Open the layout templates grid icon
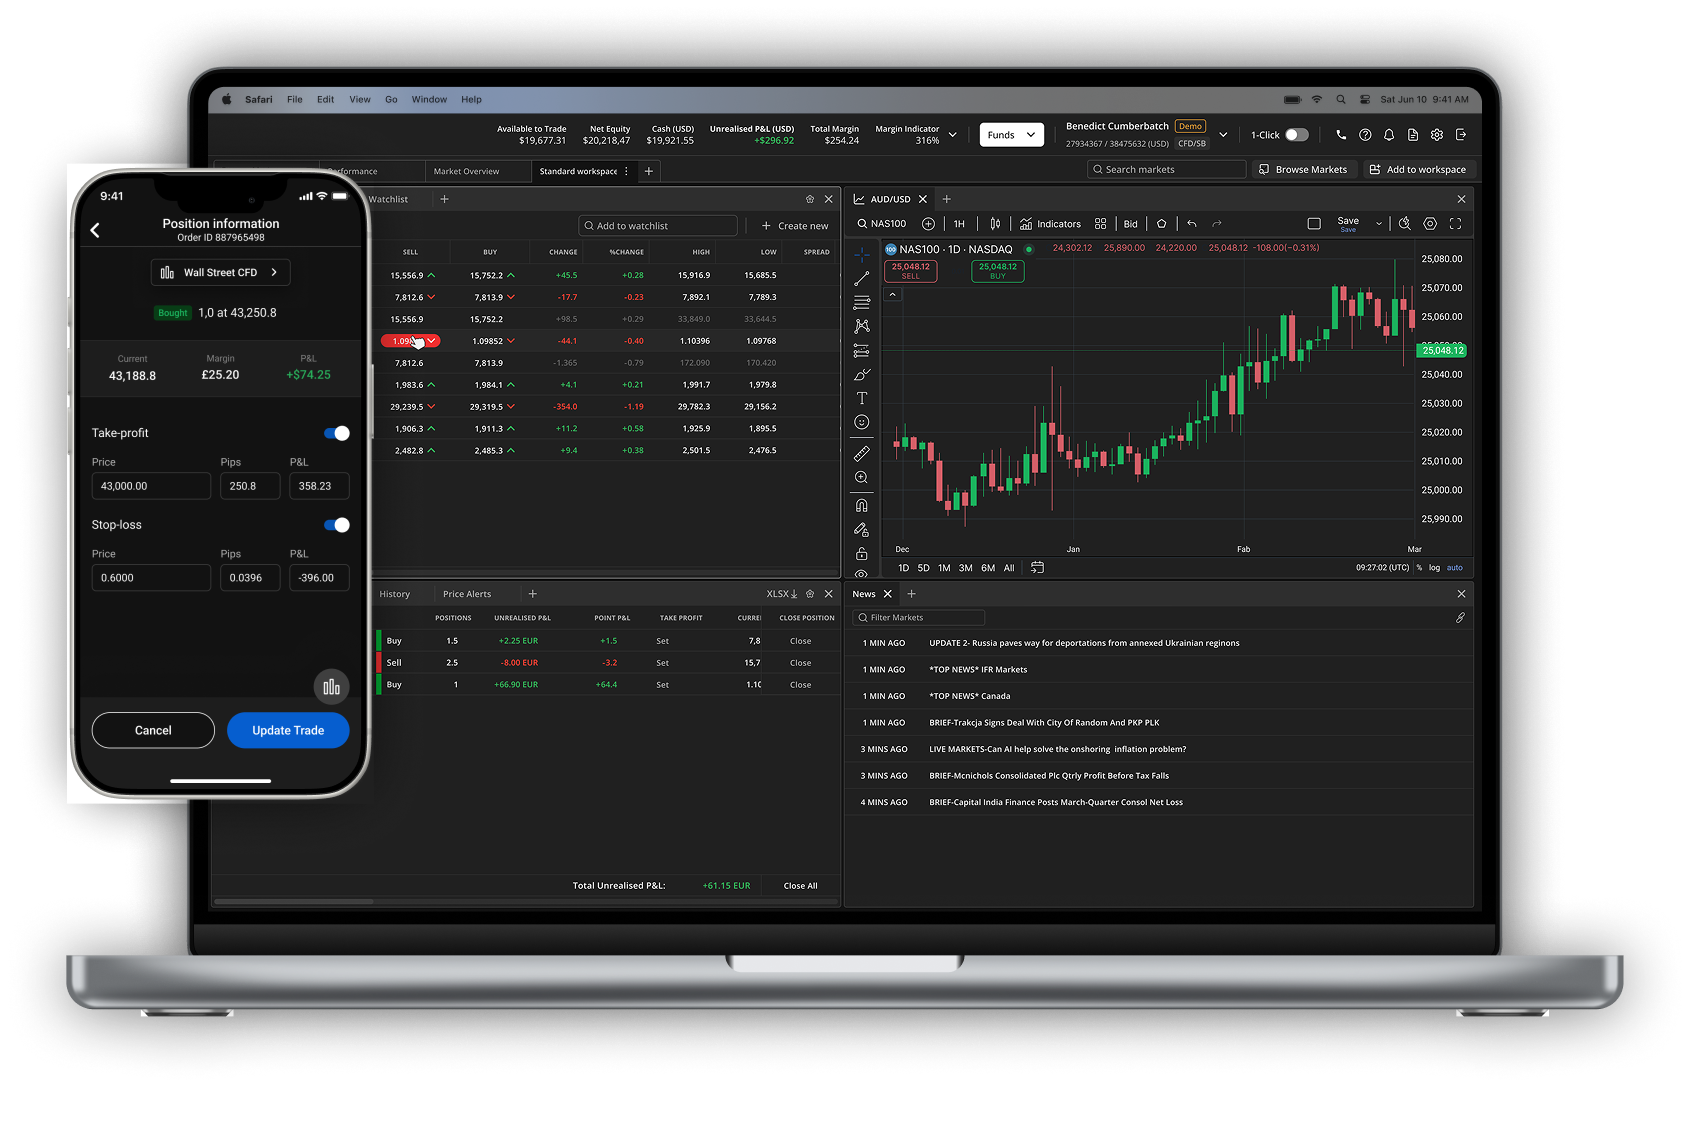This screenshot has width=1690, height=1147. [1100, 224]
